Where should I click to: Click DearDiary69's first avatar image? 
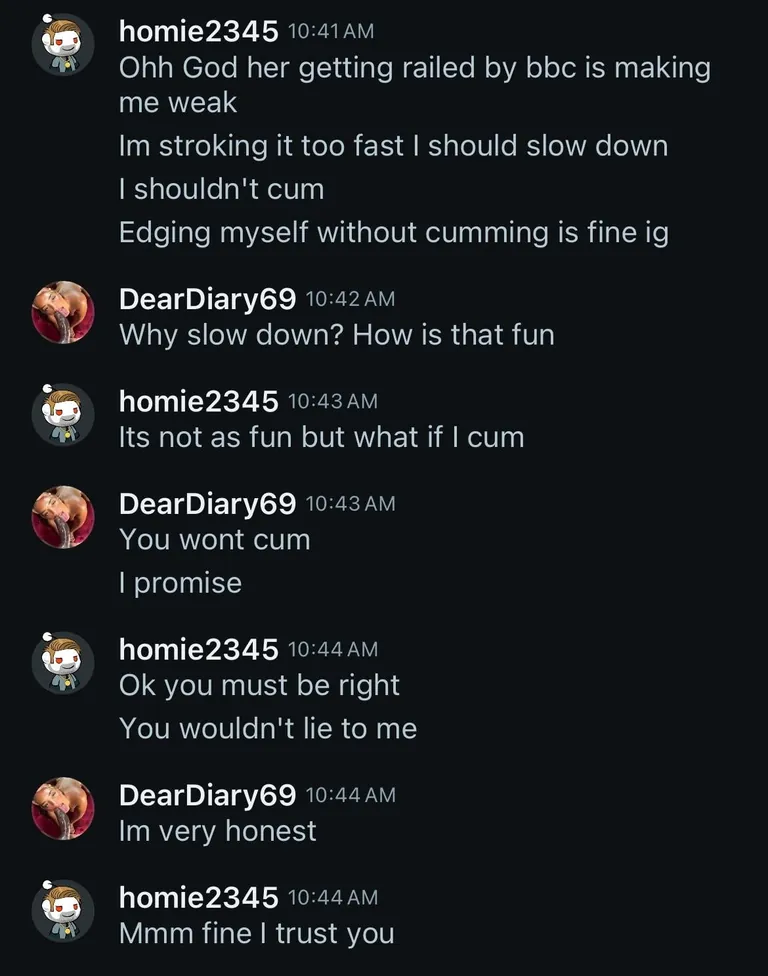(x=63, y=310)
